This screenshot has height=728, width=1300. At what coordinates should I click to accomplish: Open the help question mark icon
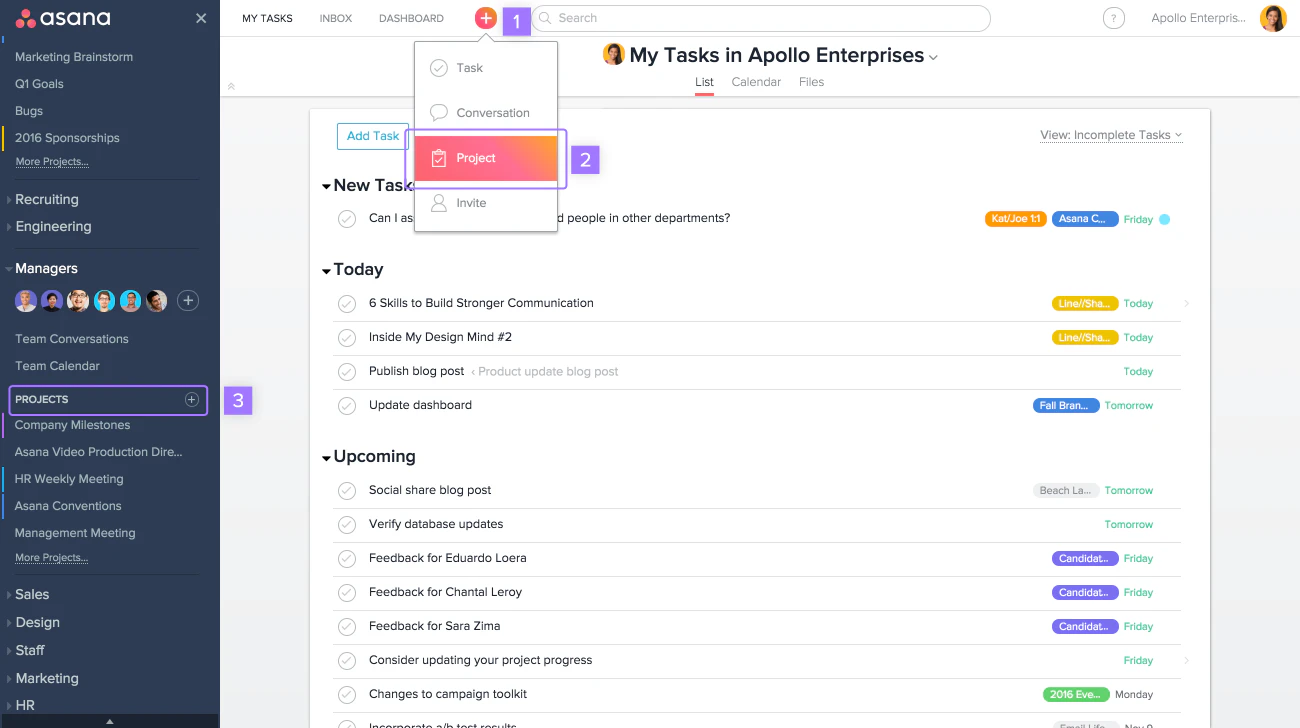[1113, 18]
